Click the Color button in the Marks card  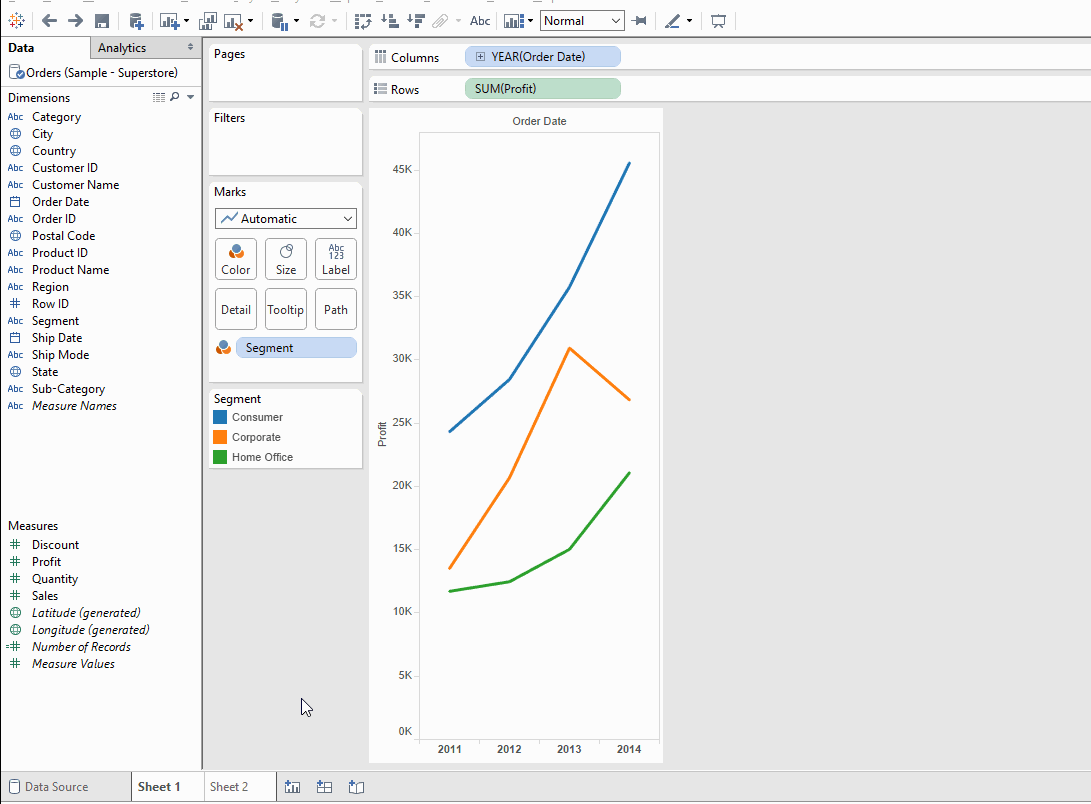click(236, 259)
